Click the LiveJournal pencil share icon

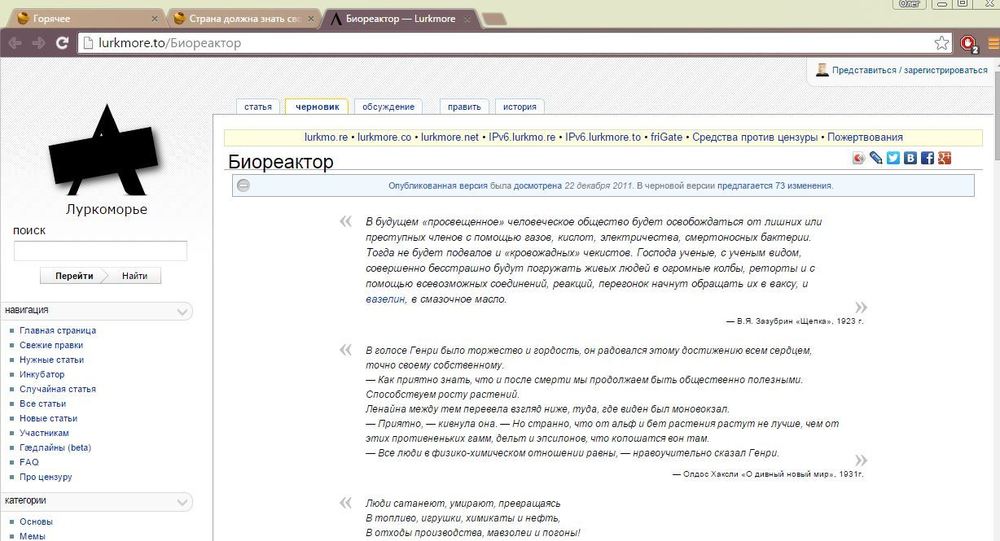click(876, 158)
